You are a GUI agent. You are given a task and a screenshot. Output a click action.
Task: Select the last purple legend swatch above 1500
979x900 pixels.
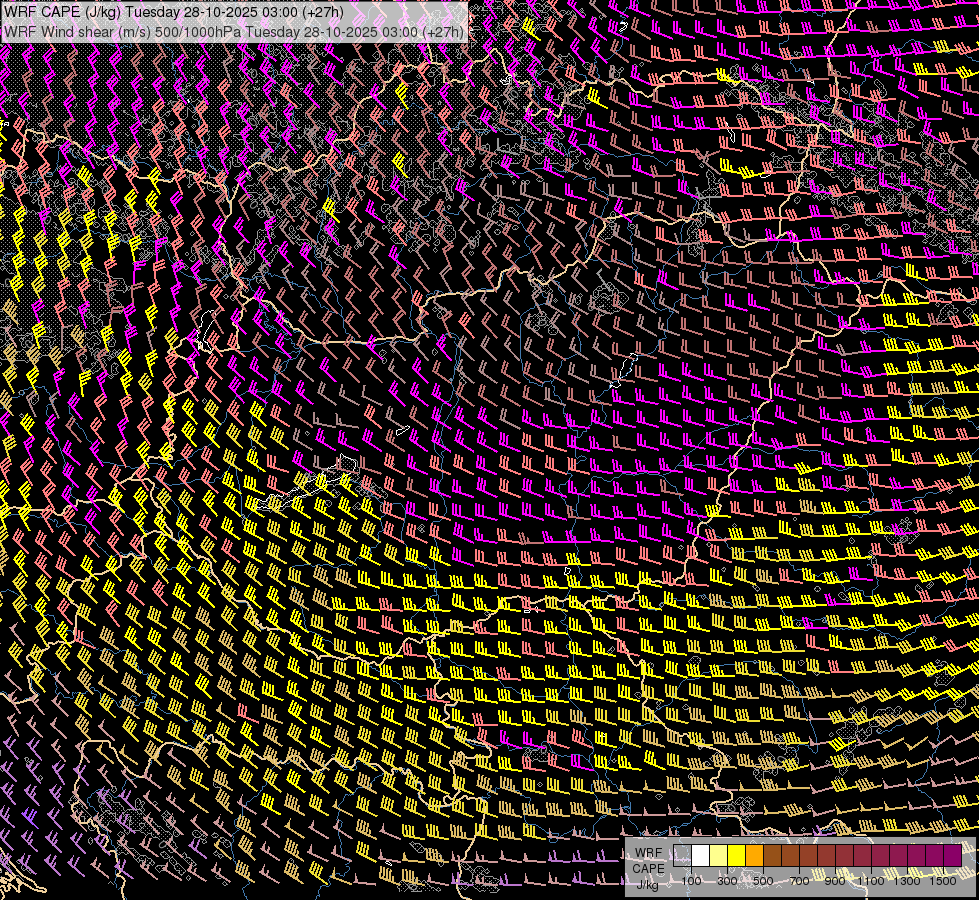pos(953,855)
